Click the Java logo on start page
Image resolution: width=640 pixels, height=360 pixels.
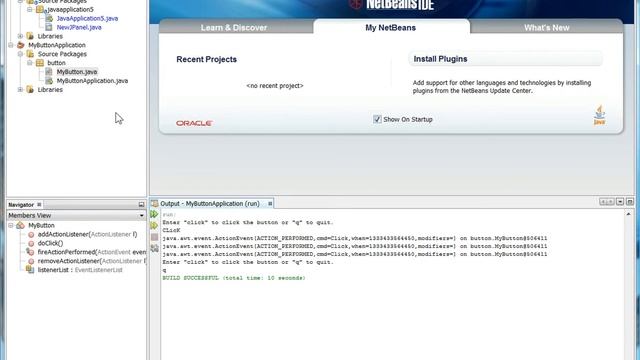click(x=599, y=115)
